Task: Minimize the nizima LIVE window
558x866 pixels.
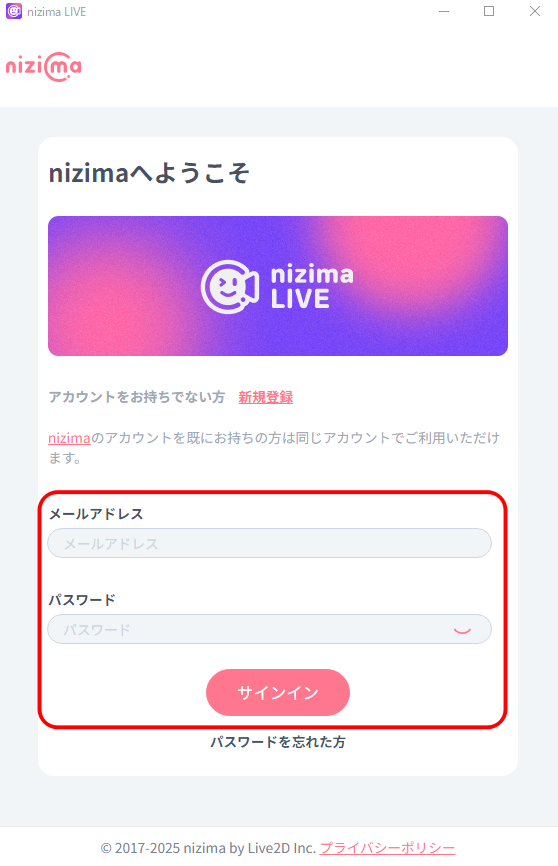Action: (444, 11)
